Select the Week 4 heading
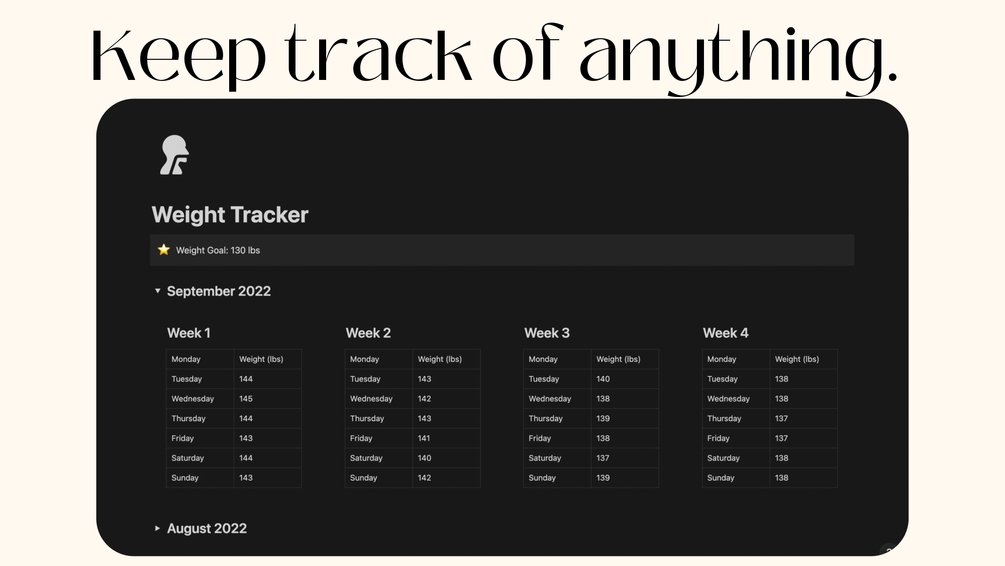Image resolution: width=1005 pixels, height=566 pixels. click(x=726, y=333)
